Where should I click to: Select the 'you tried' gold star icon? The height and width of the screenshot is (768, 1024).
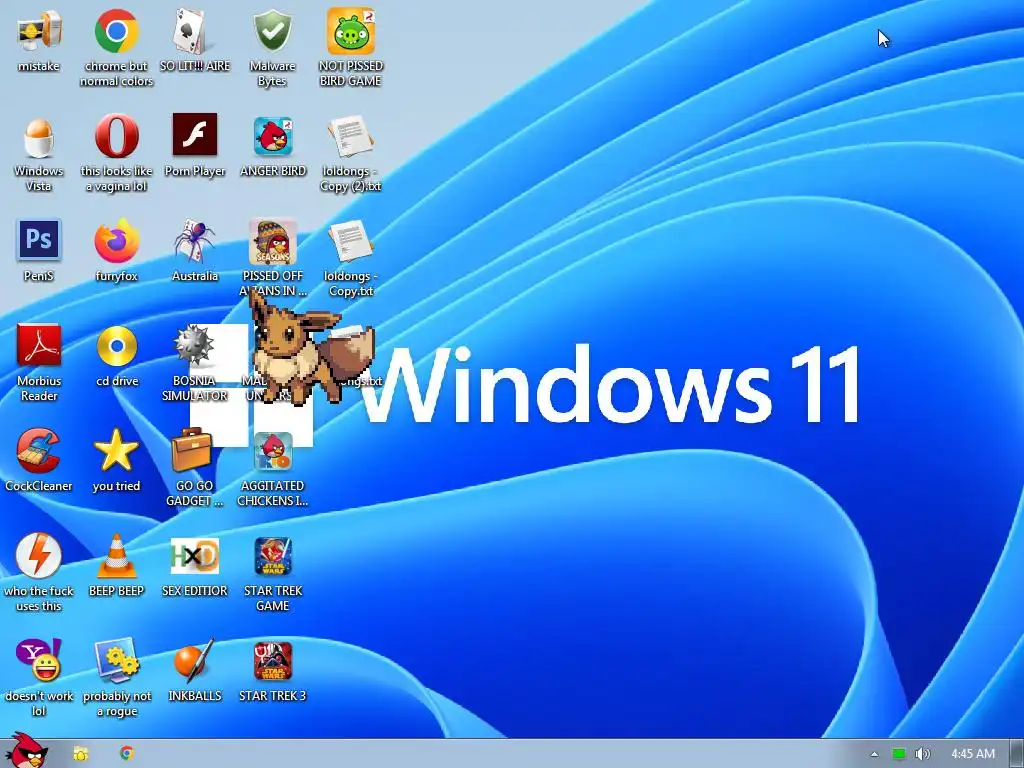116,451
